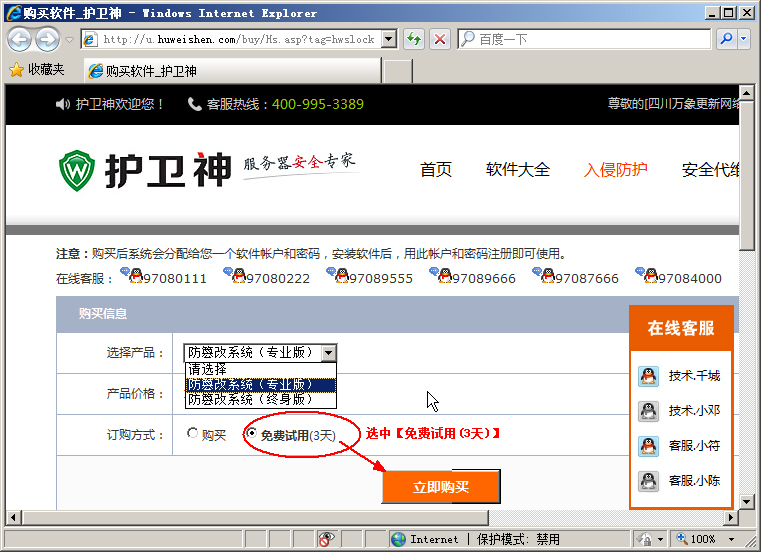Click the QQ icon for 客服.小符
The image size is (761, 552).
click(648, 446)
